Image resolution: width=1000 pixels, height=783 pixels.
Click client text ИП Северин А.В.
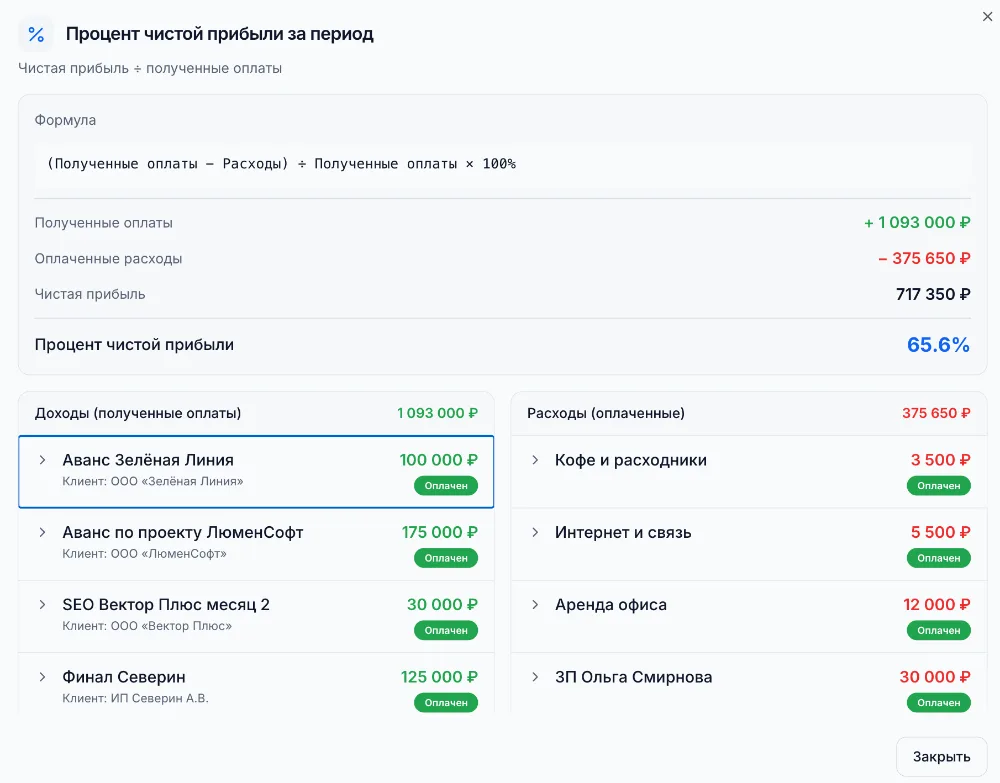point(159,698)
